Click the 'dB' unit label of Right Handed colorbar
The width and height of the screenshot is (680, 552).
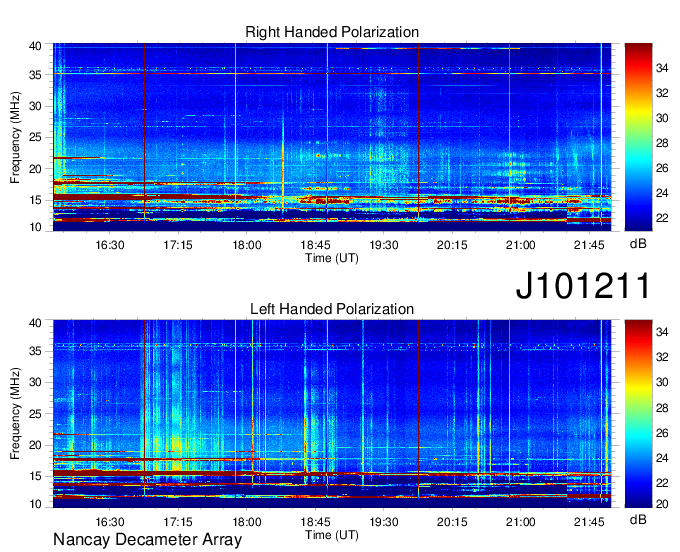[x=638, y=244]
